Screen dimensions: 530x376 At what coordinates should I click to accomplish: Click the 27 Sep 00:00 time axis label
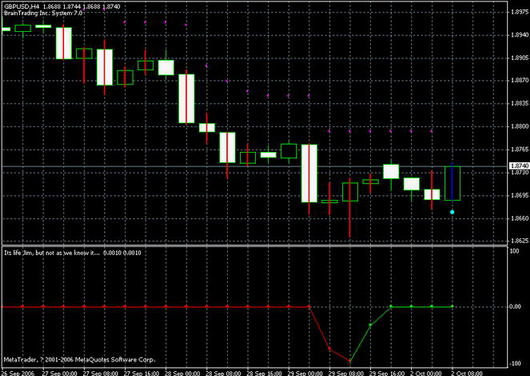click(x=59, y=373)
